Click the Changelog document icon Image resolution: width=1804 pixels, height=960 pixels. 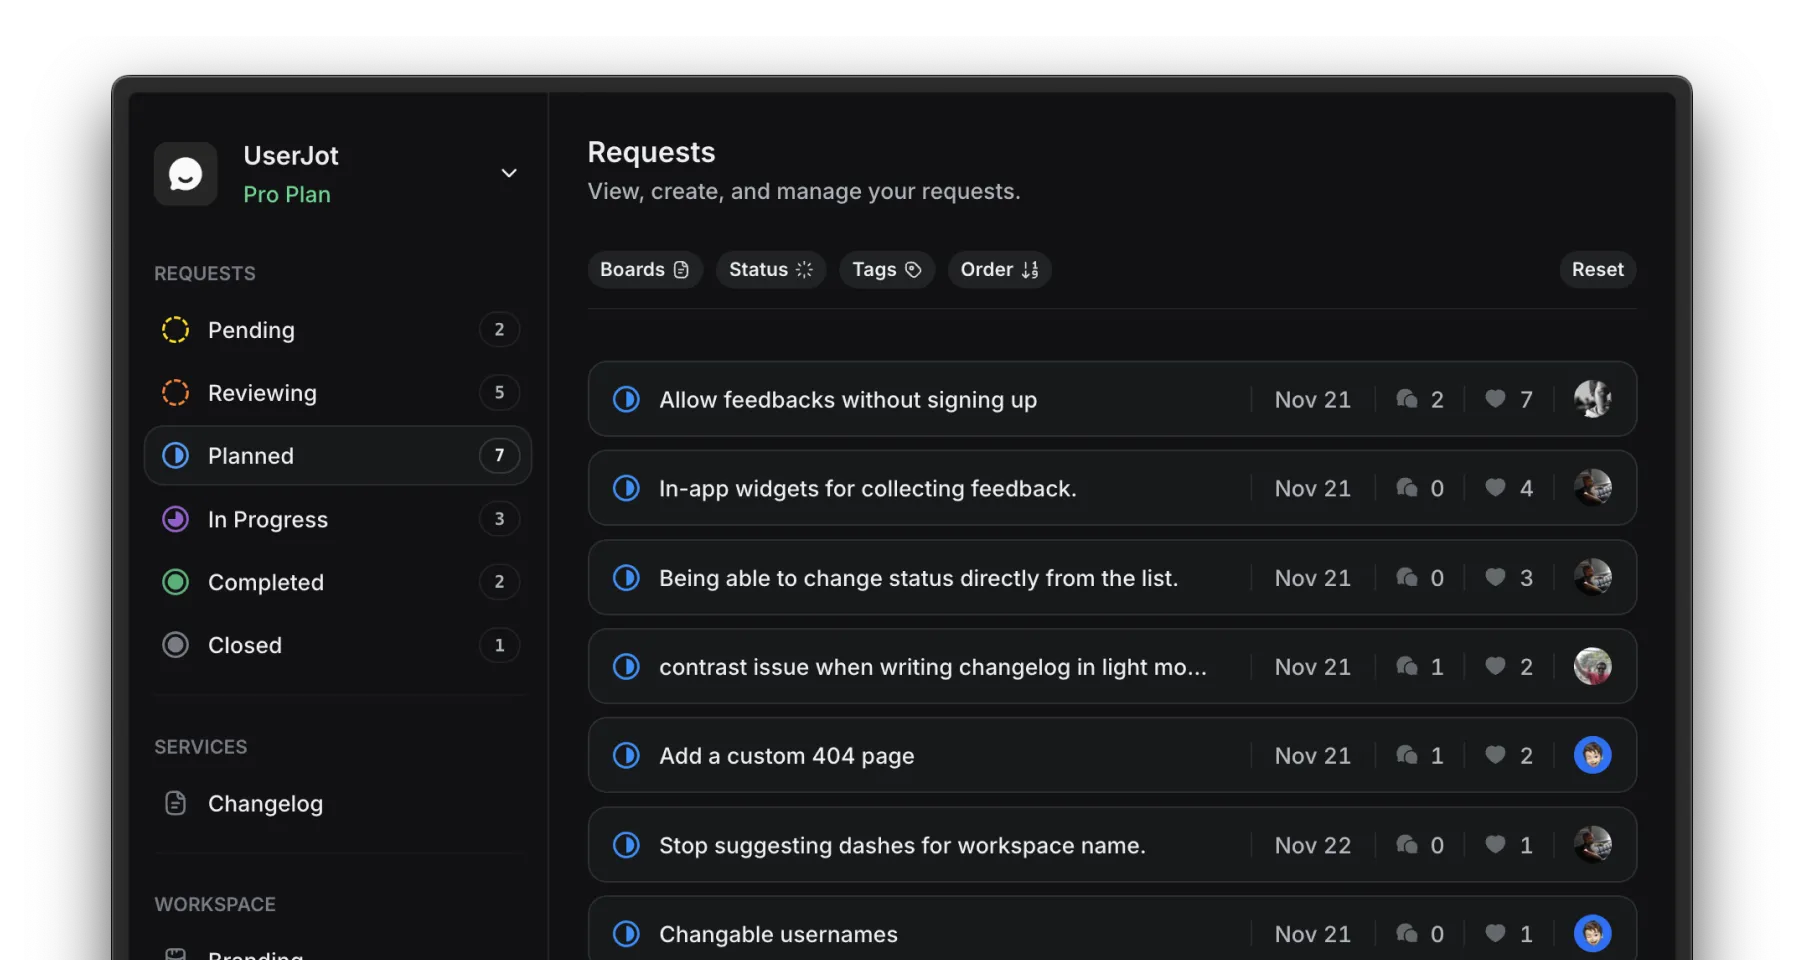point(176,803)
